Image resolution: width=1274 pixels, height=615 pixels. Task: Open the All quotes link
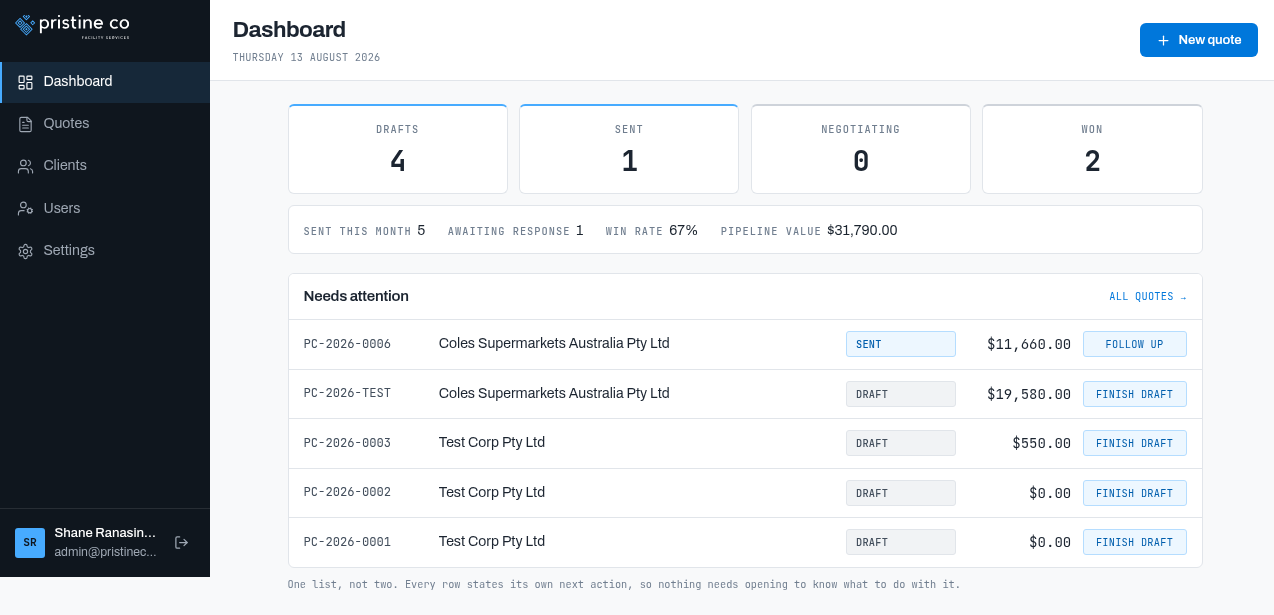point(1148,297)
